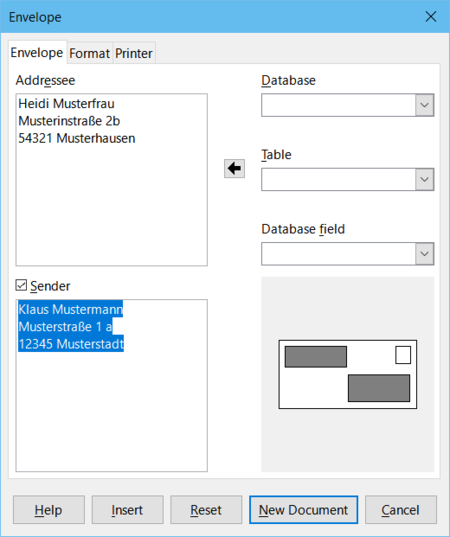Open the Table dropdown arrow
This screenshot has height=537, width=450.
(x=424, y=179)
